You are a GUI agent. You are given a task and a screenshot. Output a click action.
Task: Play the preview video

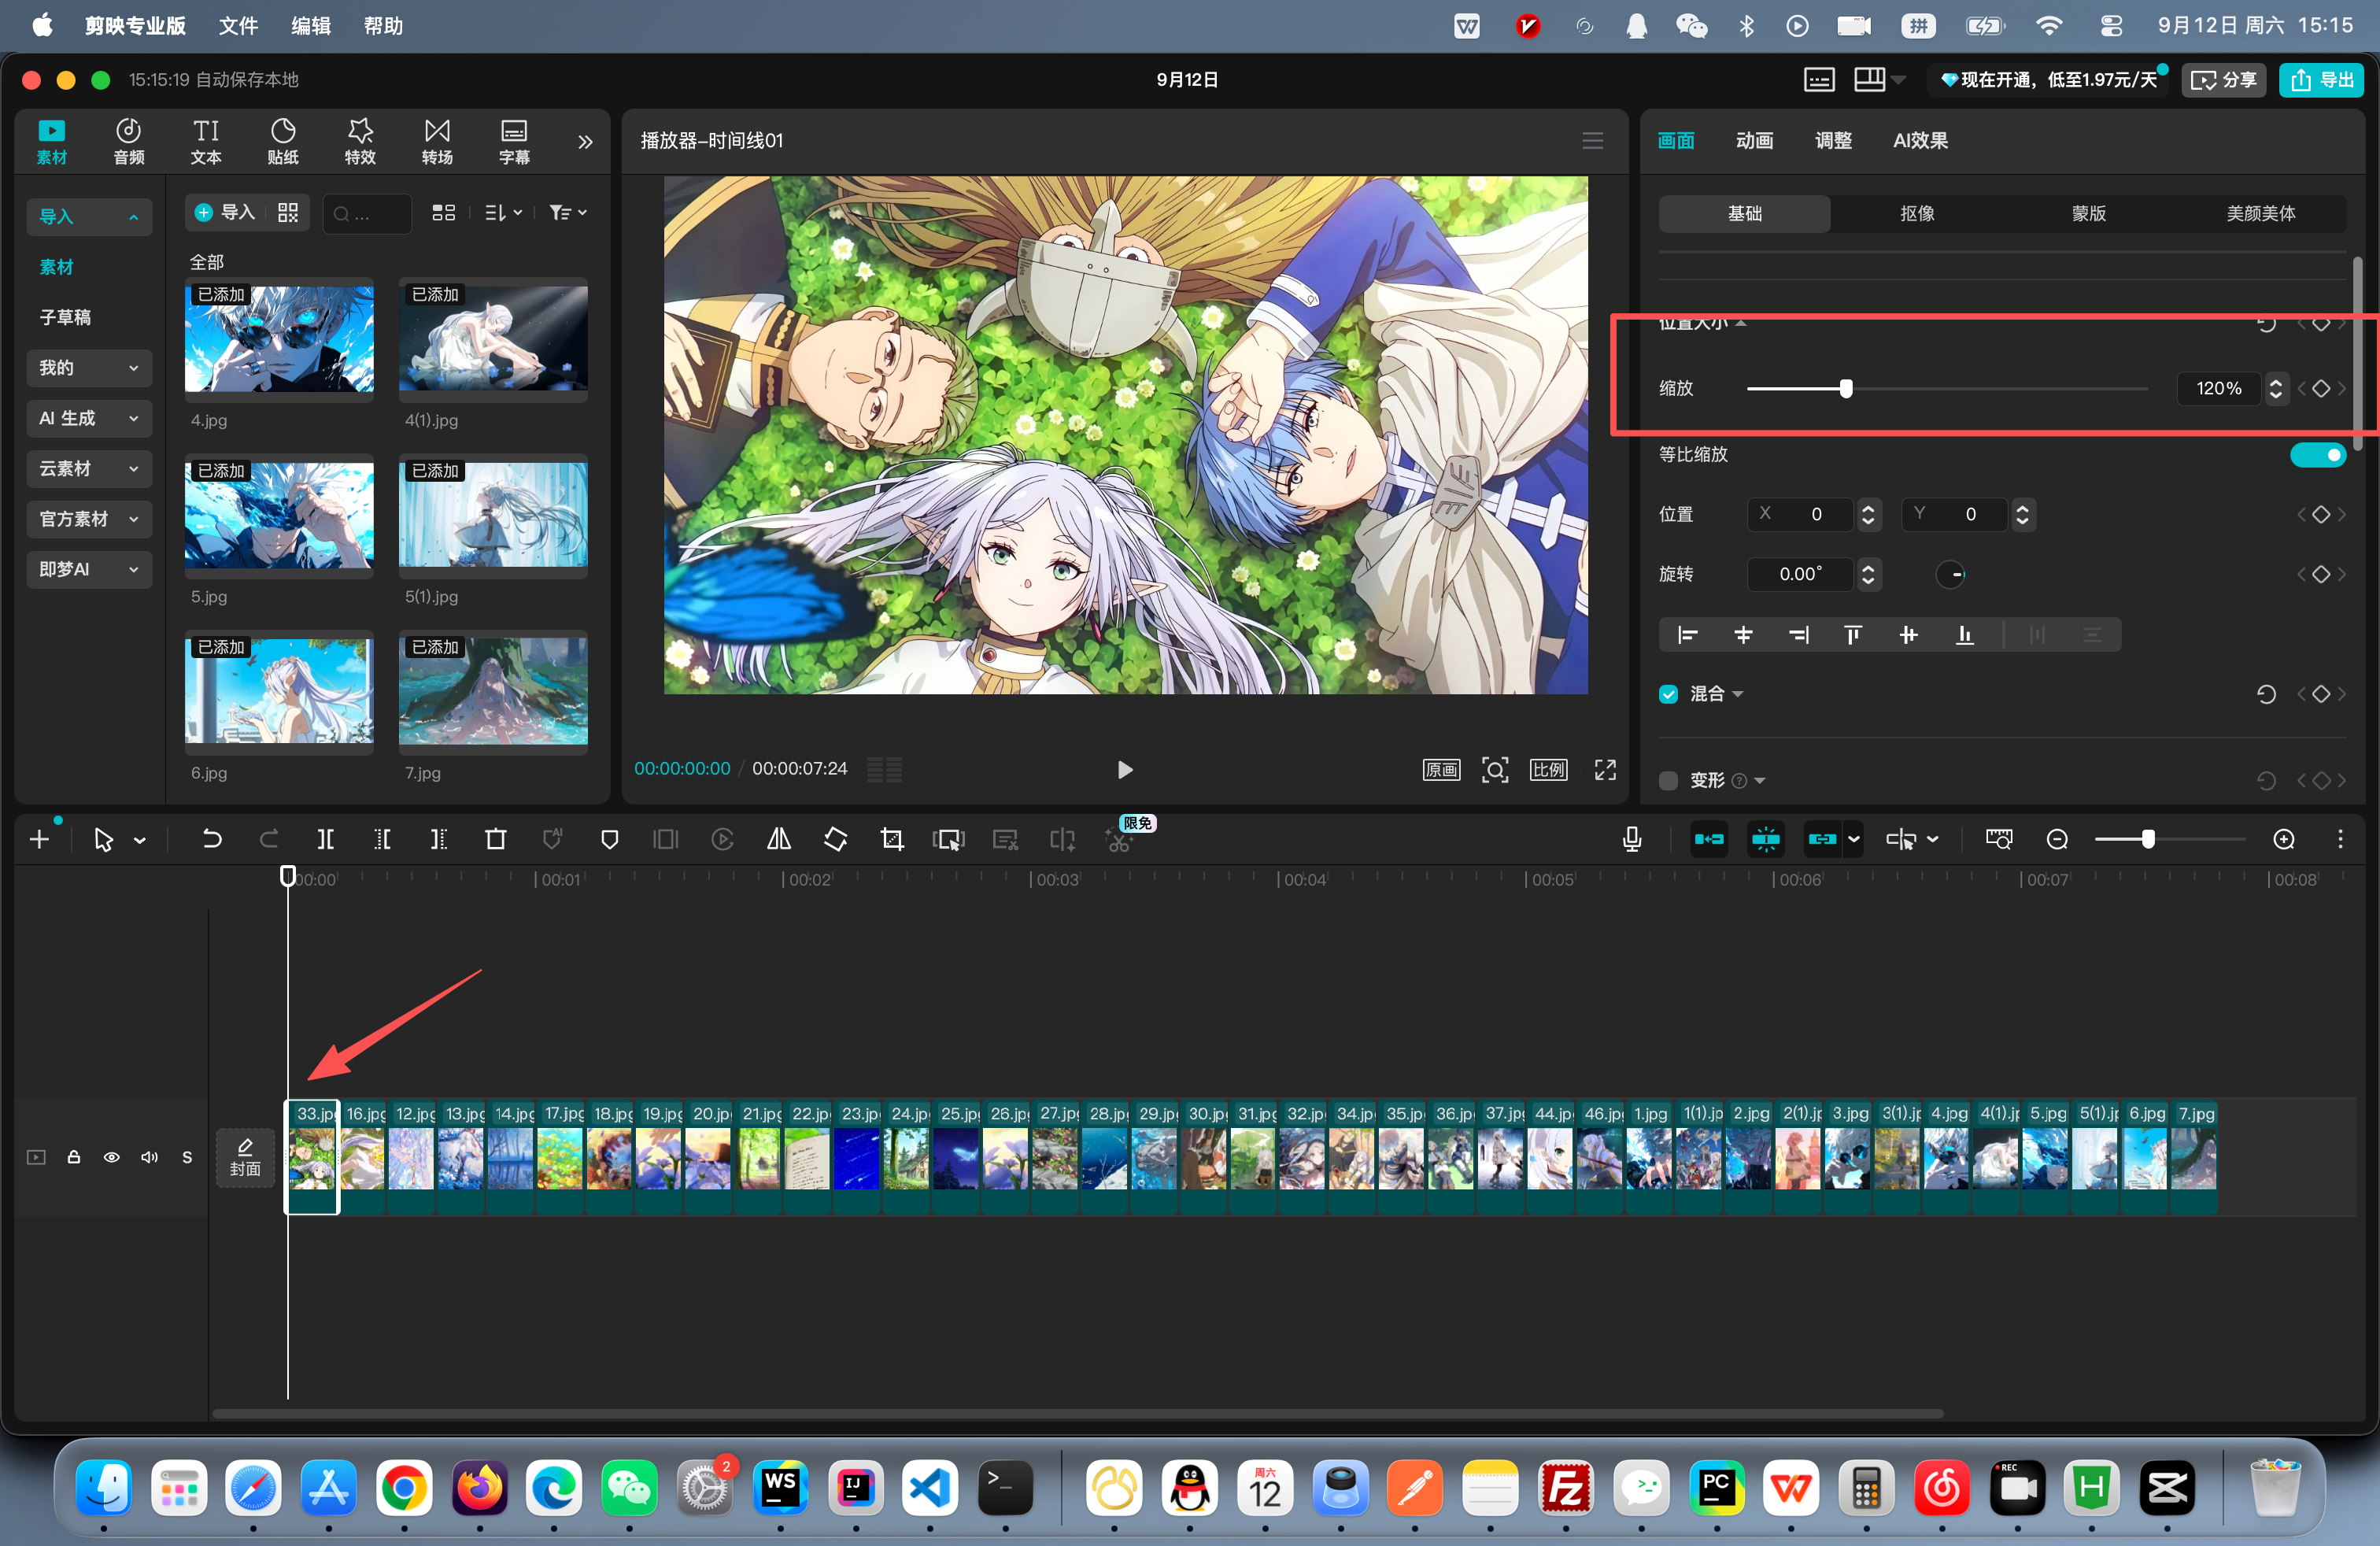(1124, 769)
